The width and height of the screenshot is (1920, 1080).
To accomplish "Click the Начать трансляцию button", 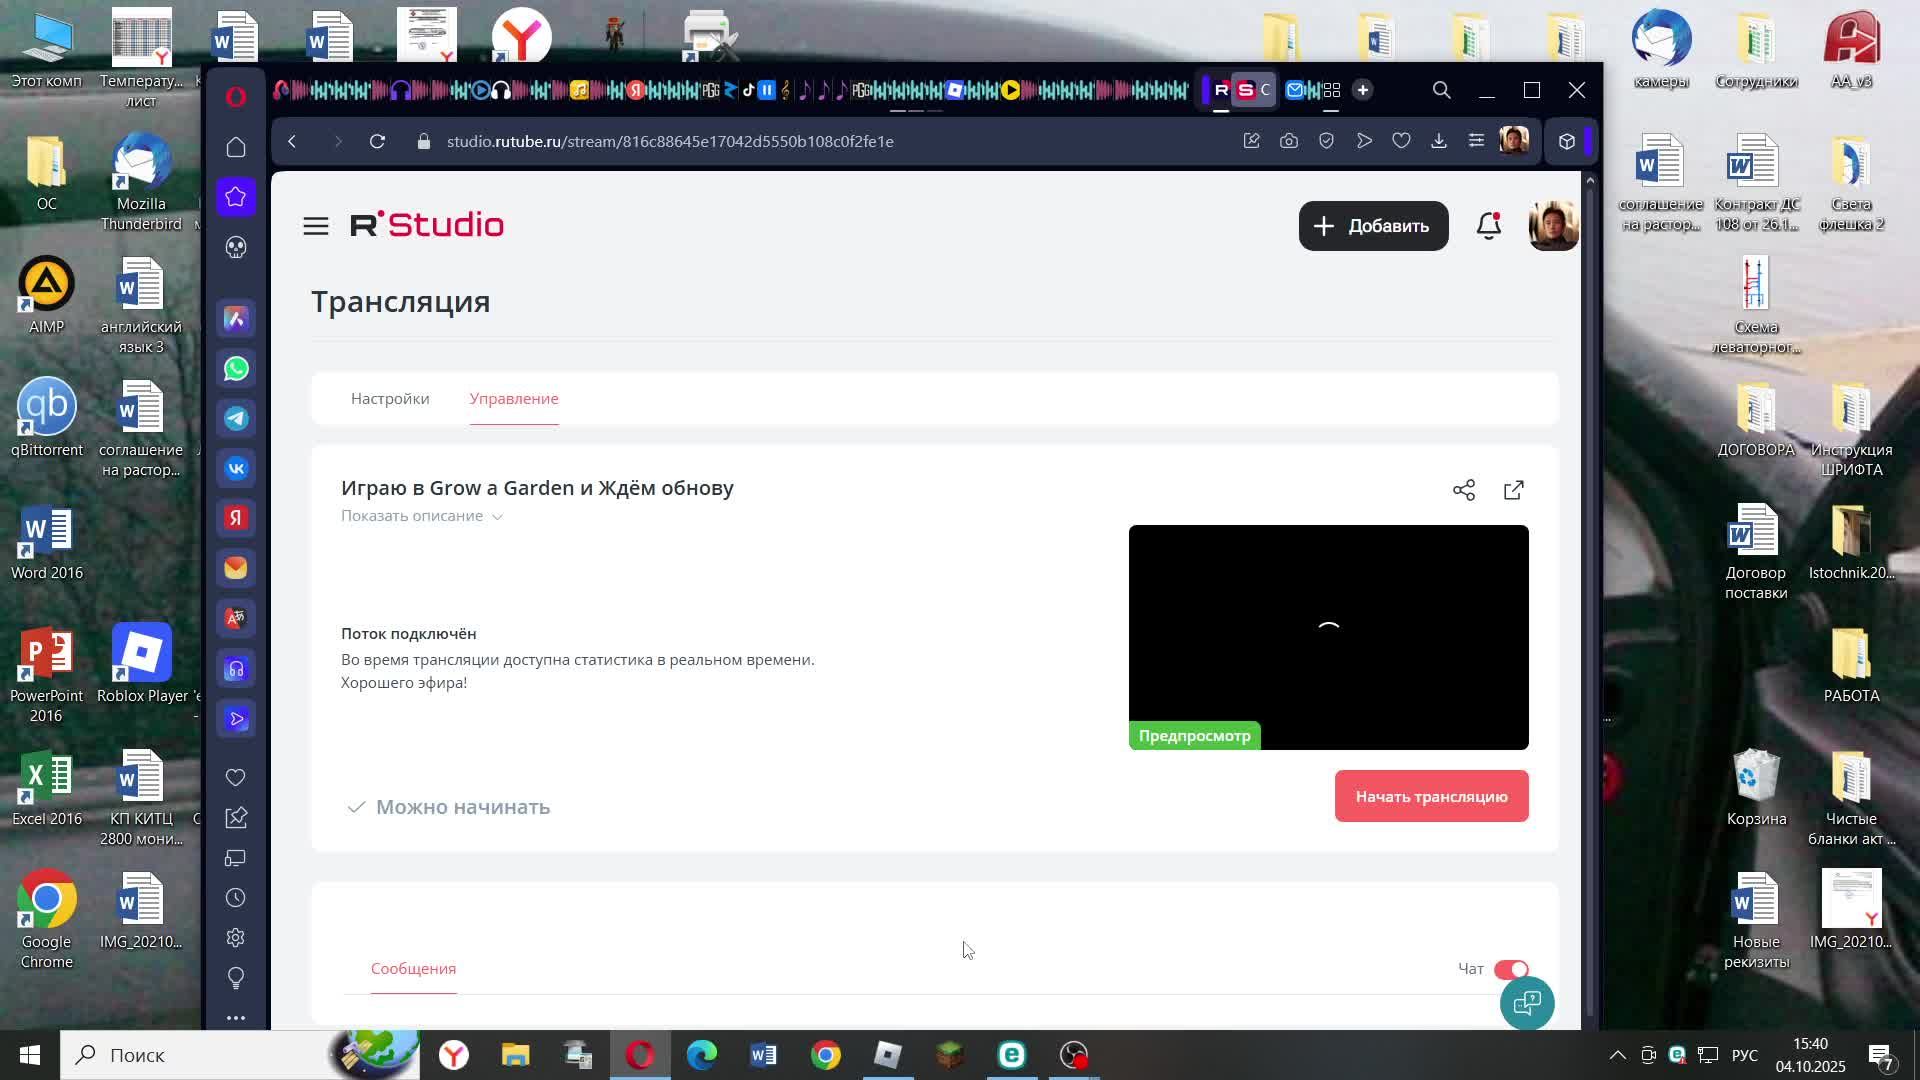I will point(1430,797).
